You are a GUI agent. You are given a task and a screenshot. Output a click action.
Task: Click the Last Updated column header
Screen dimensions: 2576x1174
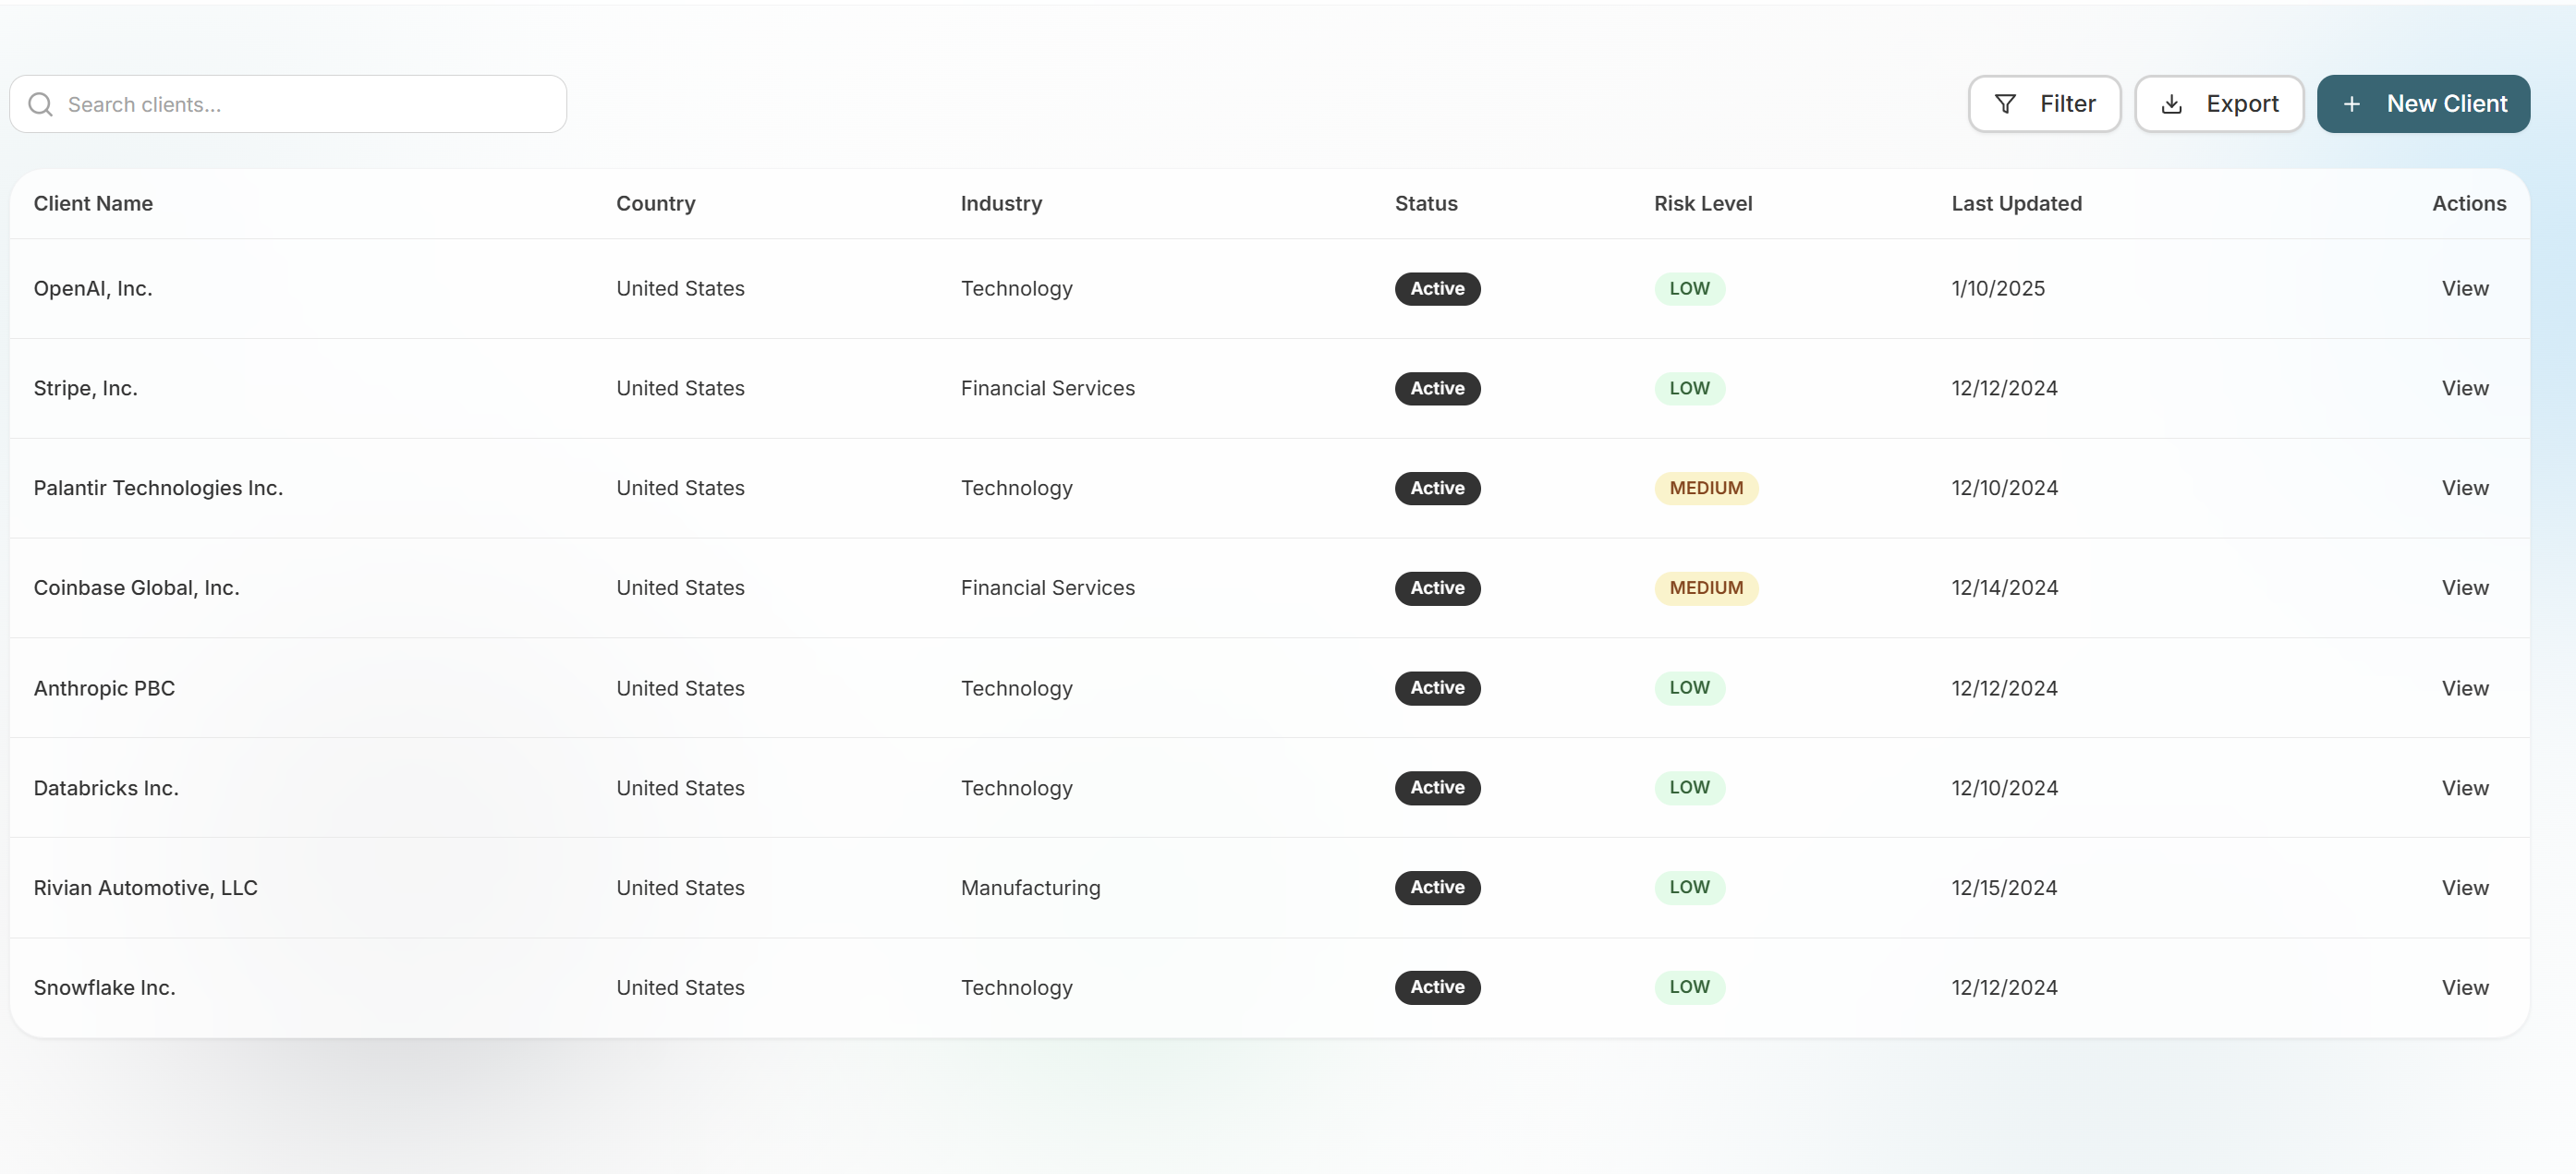[x=2016, y=203]
